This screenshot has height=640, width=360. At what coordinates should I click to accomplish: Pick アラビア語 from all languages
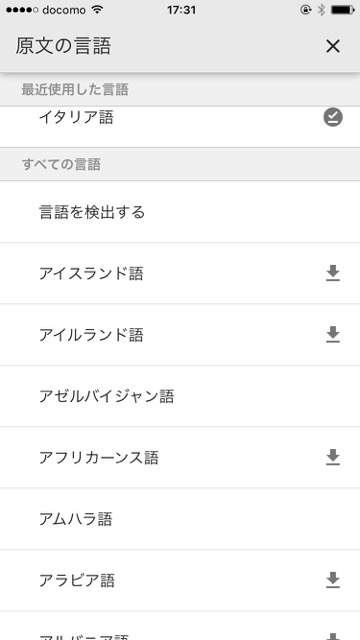pyautogui.click(x=180, y=580)
